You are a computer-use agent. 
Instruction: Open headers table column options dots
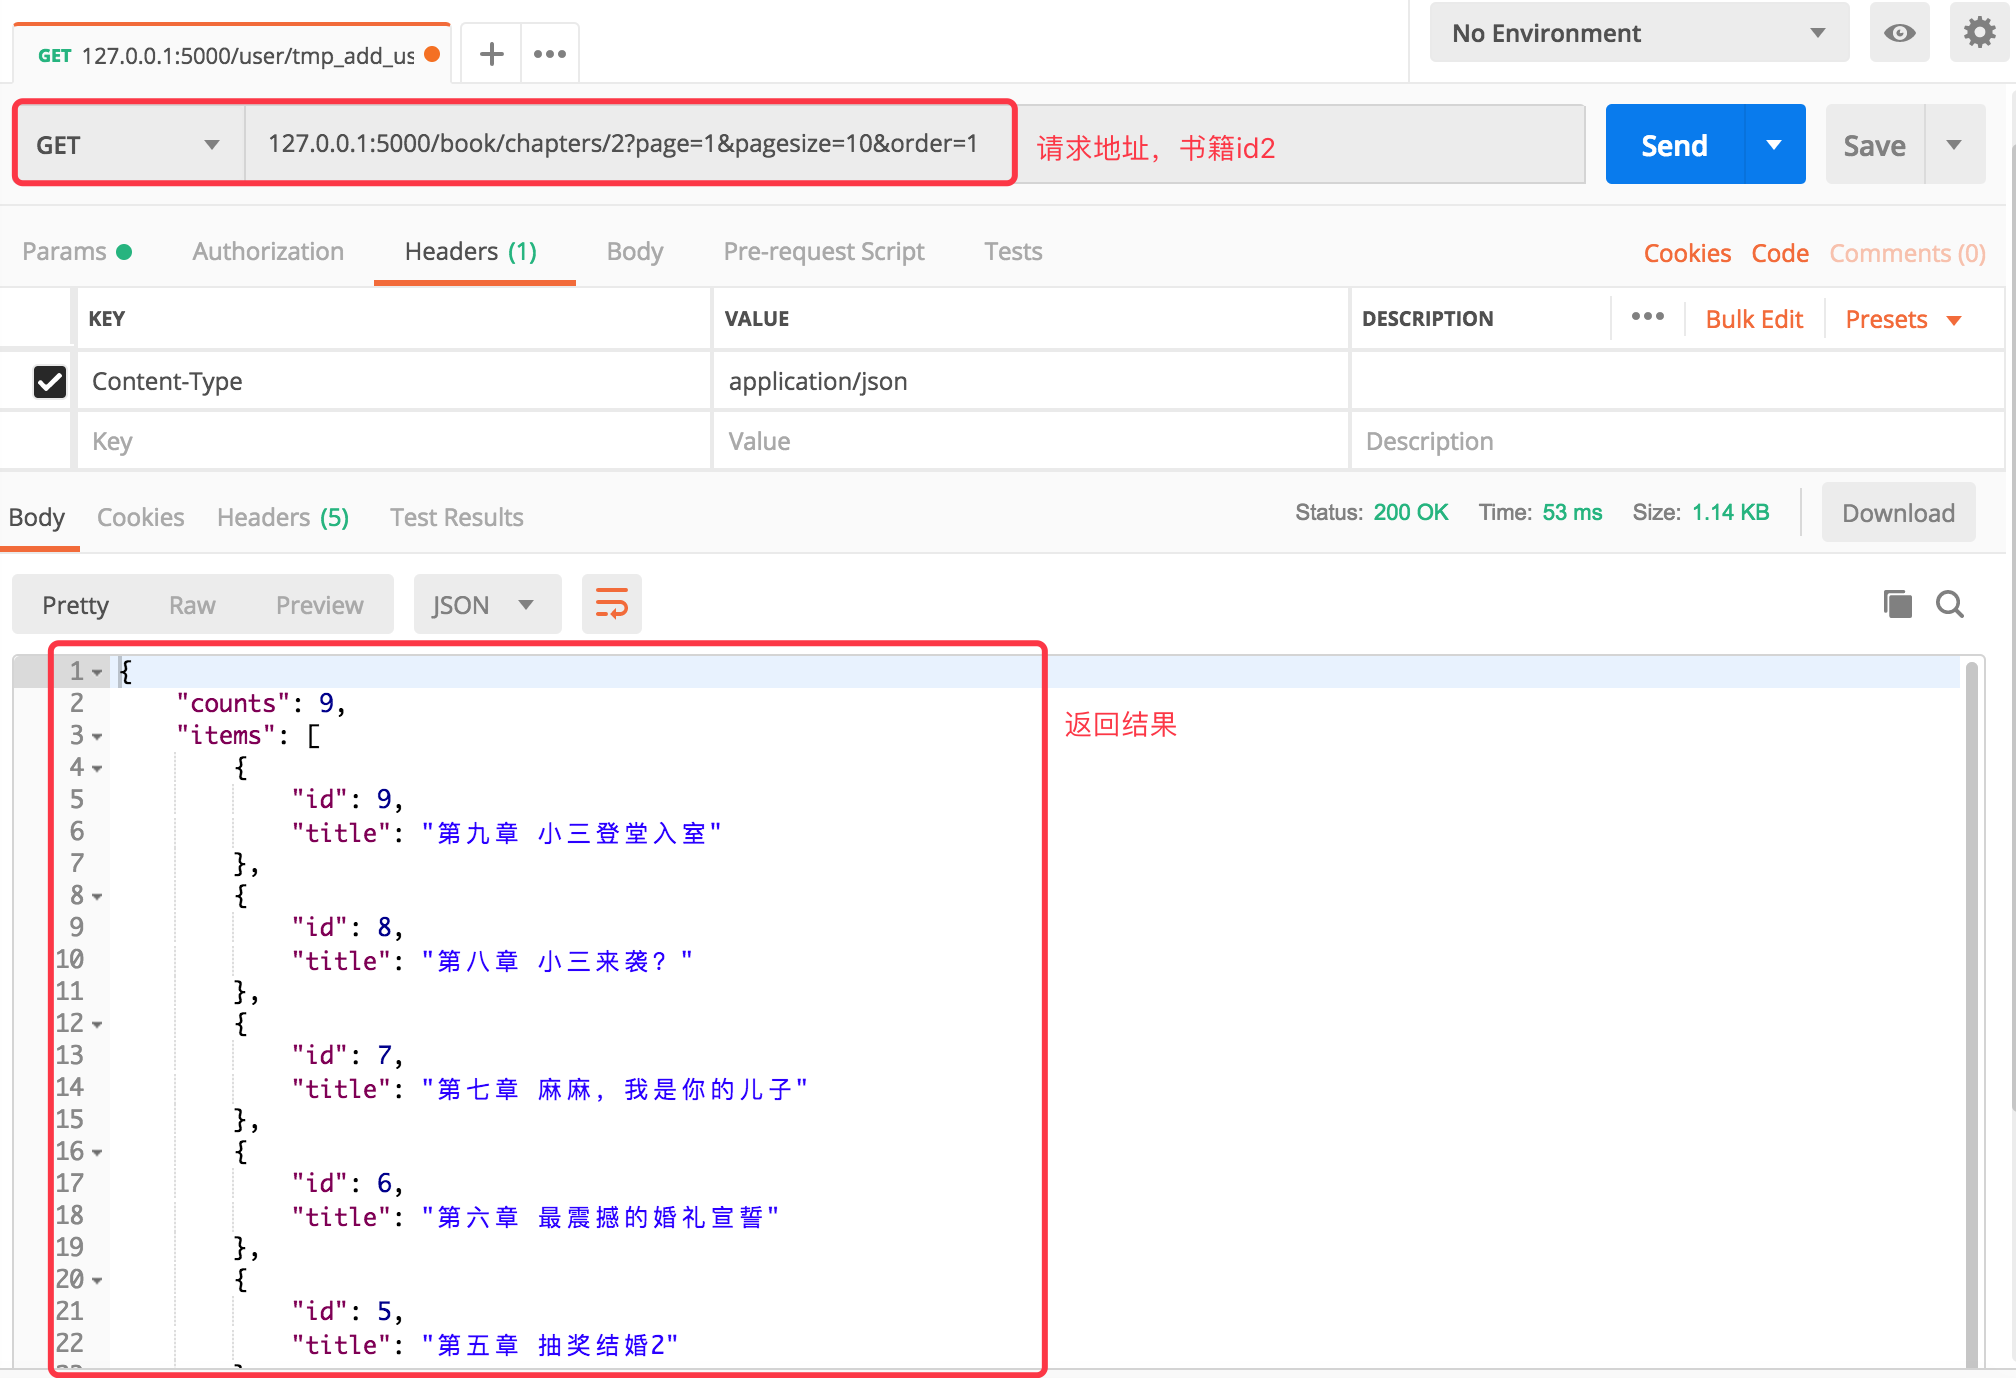coord(1647,317)
